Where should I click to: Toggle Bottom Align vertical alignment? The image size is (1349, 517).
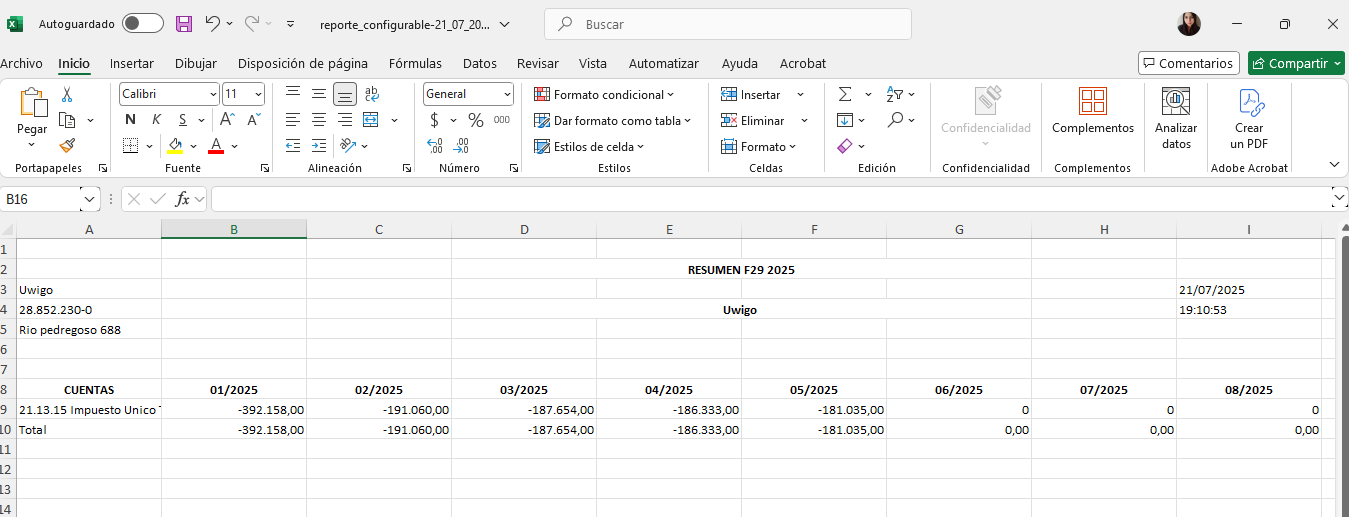click(345, 94)
